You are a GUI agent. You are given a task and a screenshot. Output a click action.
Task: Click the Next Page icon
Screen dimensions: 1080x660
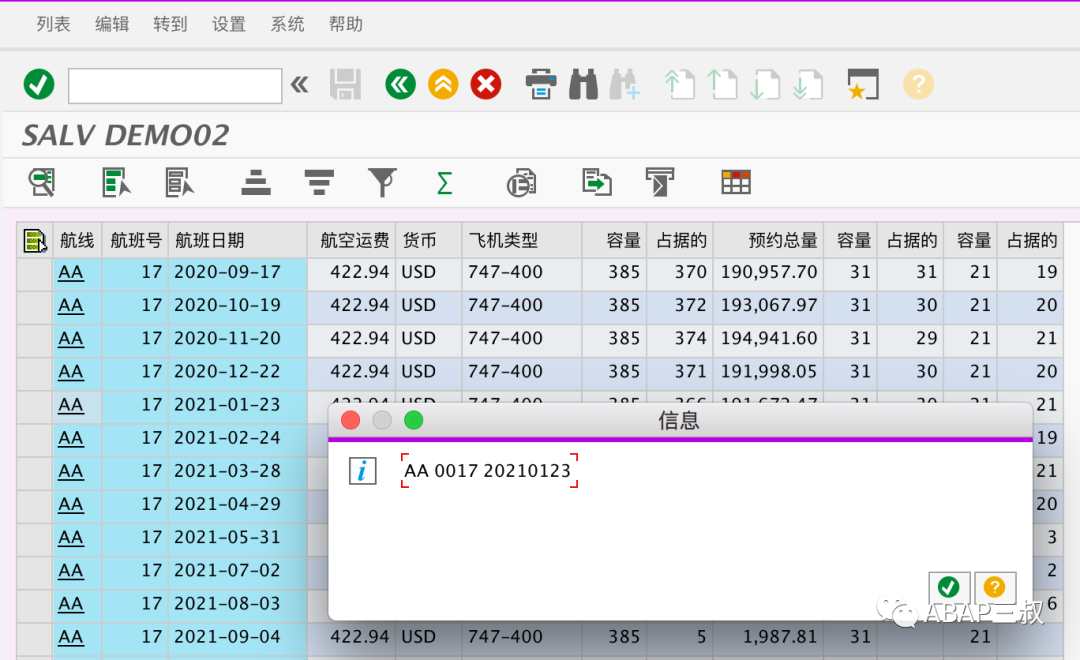[765, 85]
